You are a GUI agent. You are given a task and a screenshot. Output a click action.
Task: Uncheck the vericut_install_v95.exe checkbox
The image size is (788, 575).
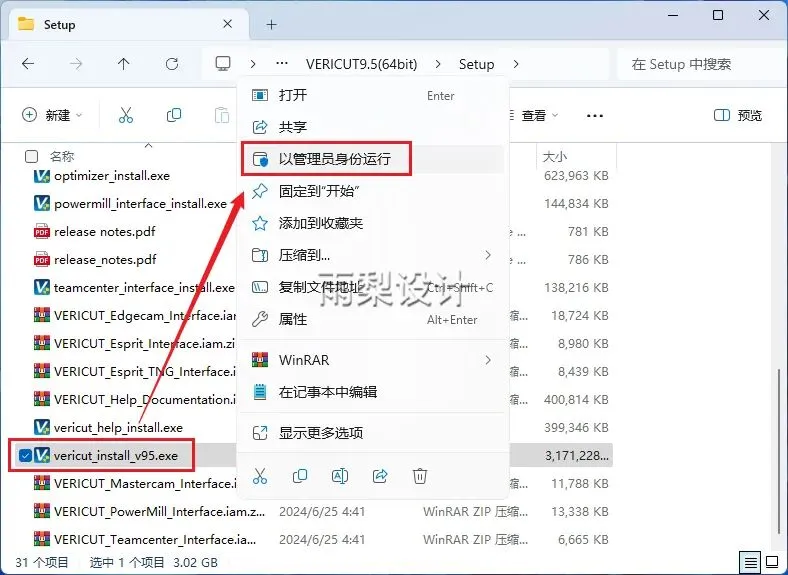[x=25, y=455]
